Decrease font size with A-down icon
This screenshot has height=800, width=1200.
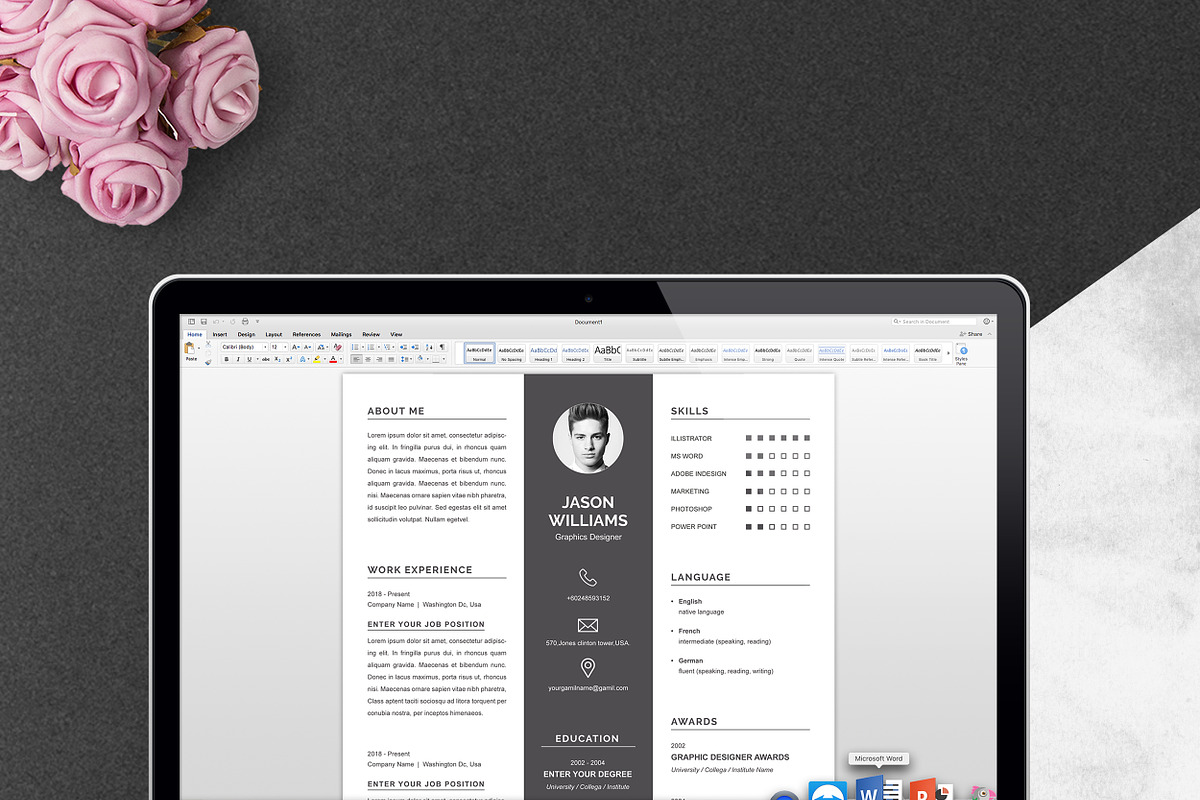coord(308,347)
